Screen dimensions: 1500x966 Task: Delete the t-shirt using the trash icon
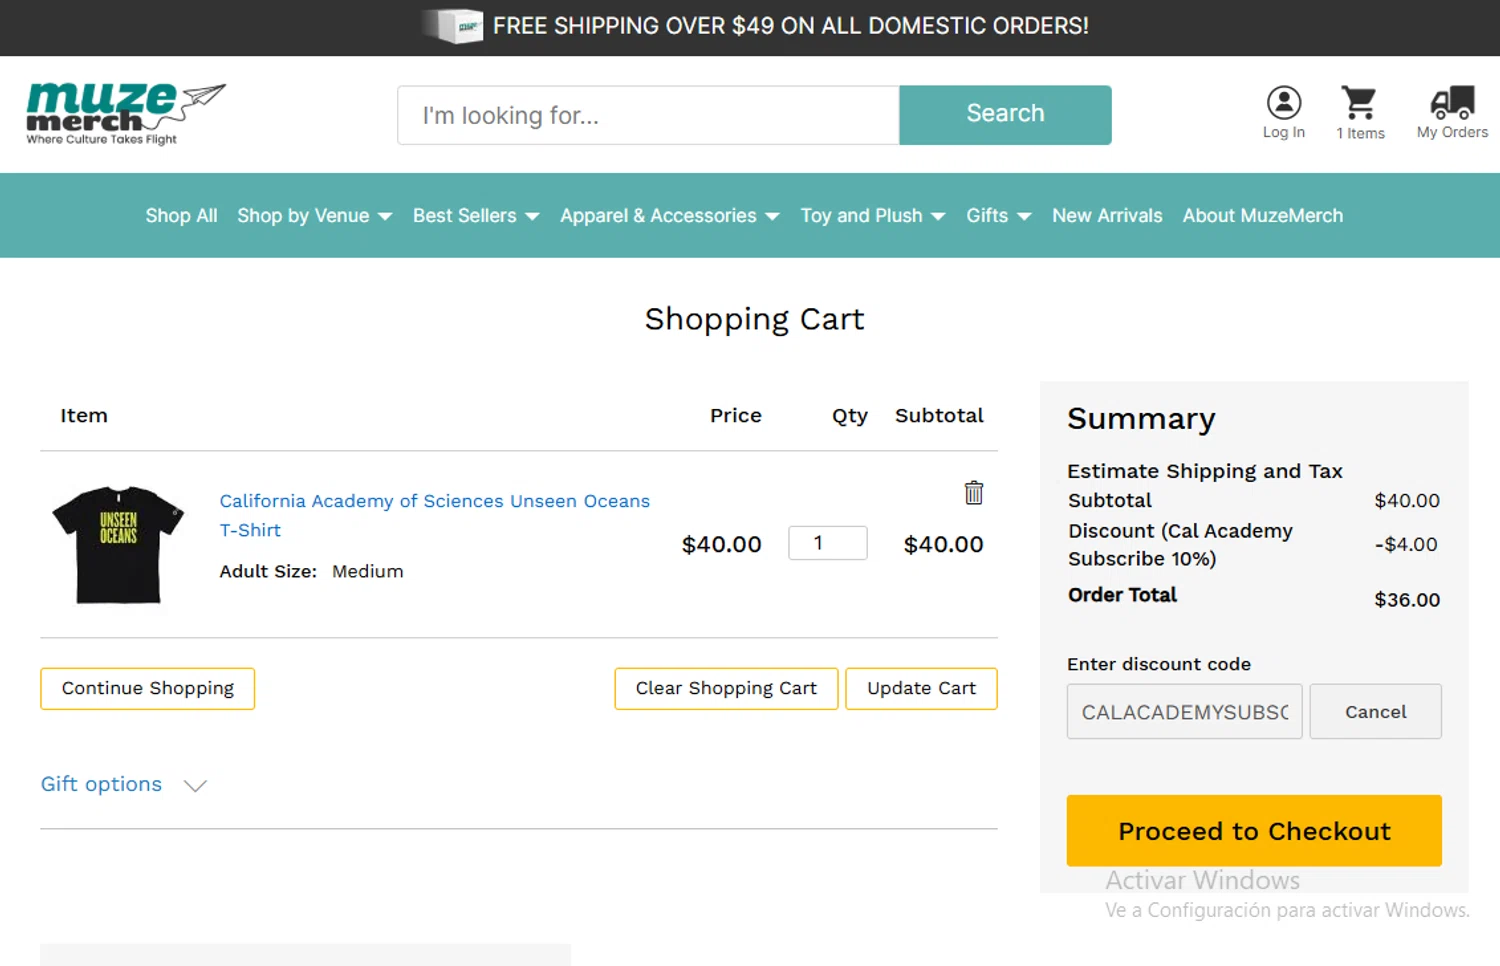(x=973, y=493)
